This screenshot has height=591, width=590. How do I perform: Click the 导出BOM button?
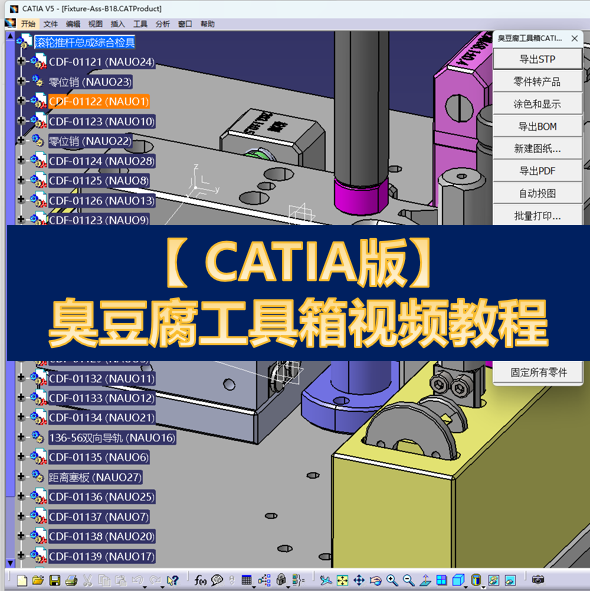tap(537, 126)
